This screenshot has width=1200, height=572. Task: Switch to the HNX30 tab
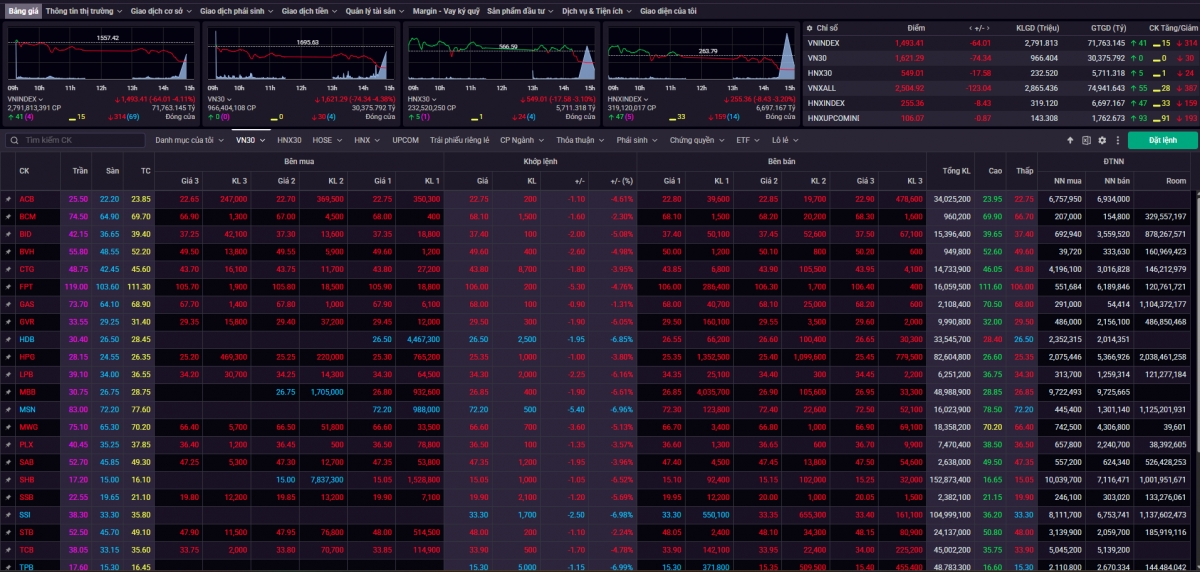pos(289,141)
